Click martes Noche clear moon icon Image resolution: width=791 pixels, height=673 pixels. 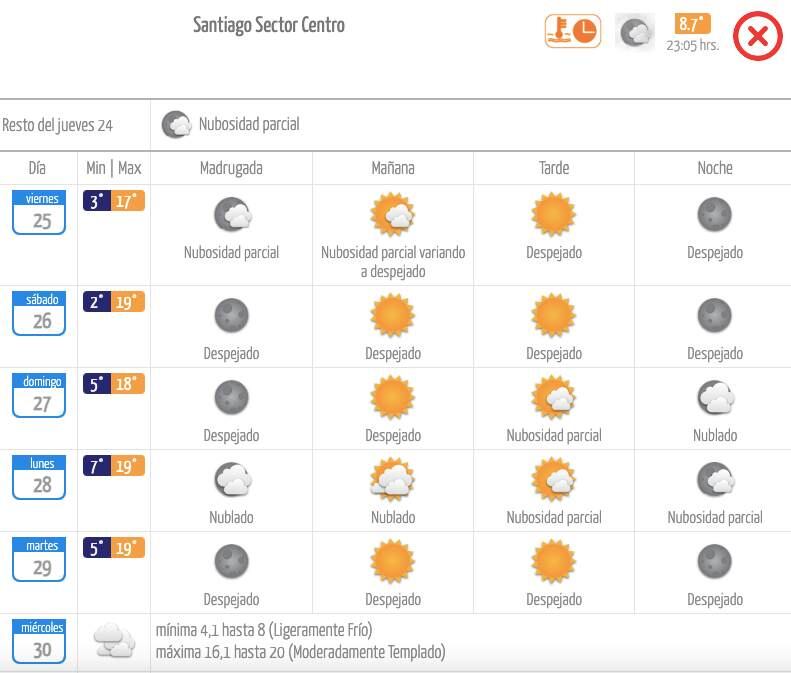click(715, 562)
